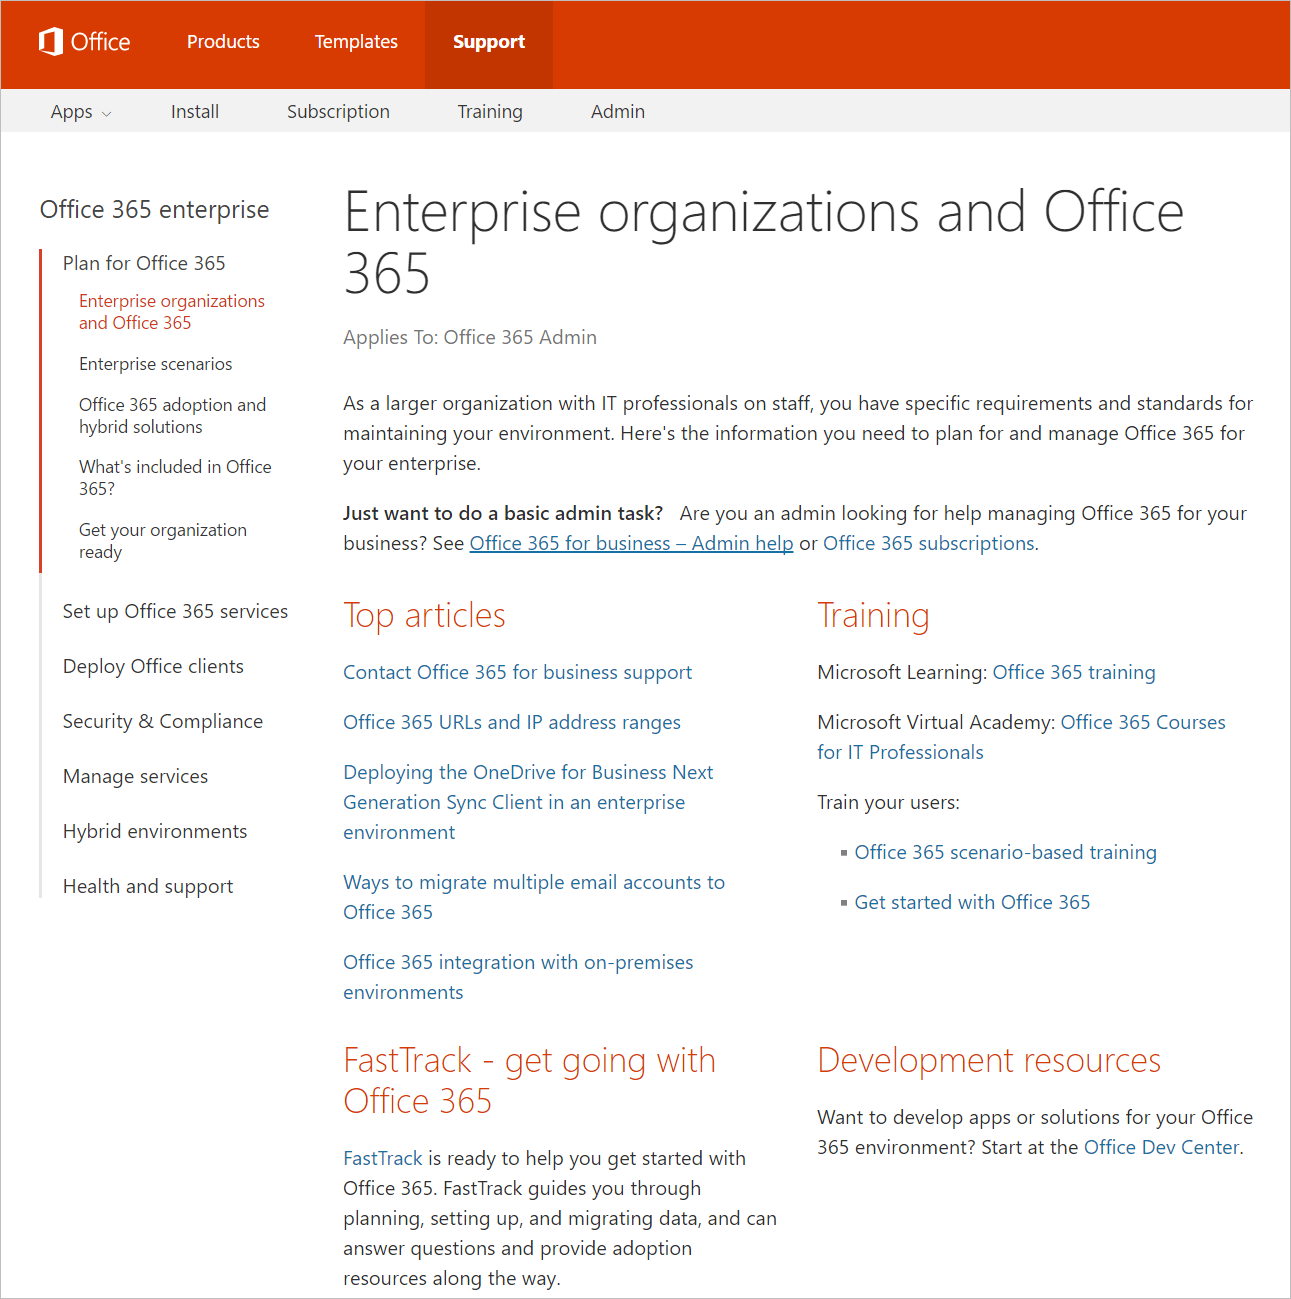Switch to the Templates menu item
Screen dimensions: 1291x1299
click(355, 42)
